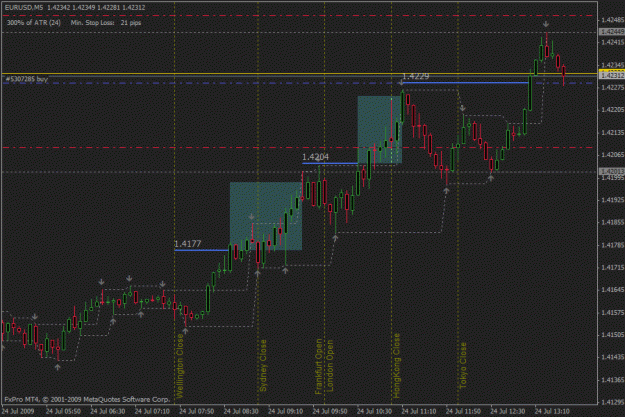Select the "#5307285 buy" order label

point(27,79)
